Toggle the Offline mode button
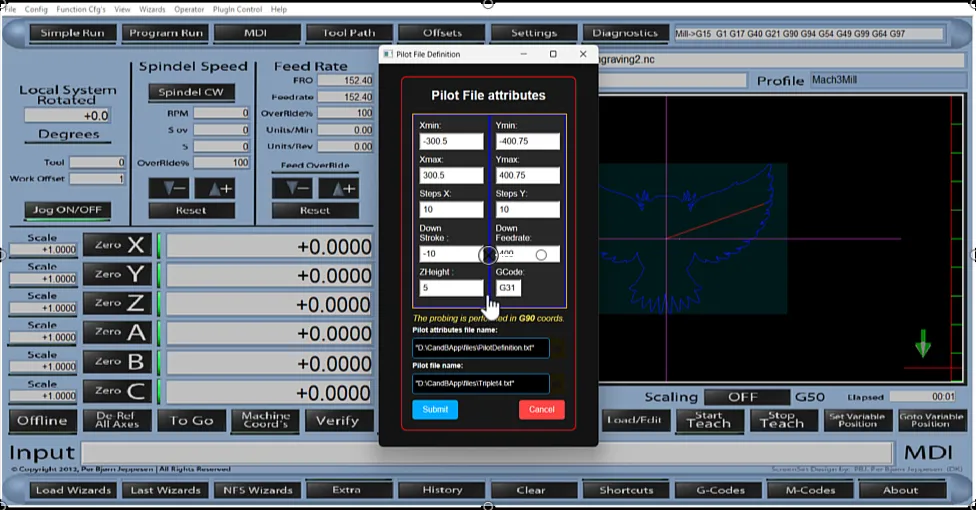This screenshot has height=510, width=976. tap(42, 420)
